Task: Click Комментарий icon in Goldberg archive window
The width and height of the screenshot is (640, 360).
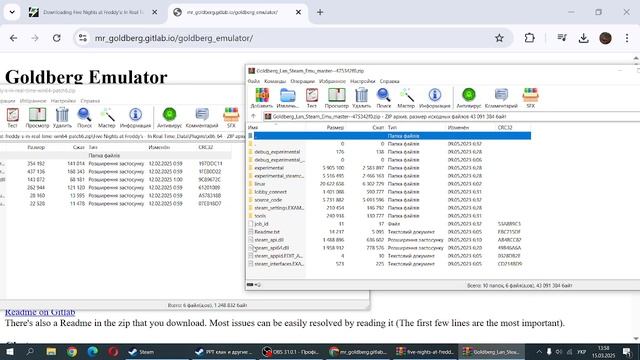Action: coord(501,98)
